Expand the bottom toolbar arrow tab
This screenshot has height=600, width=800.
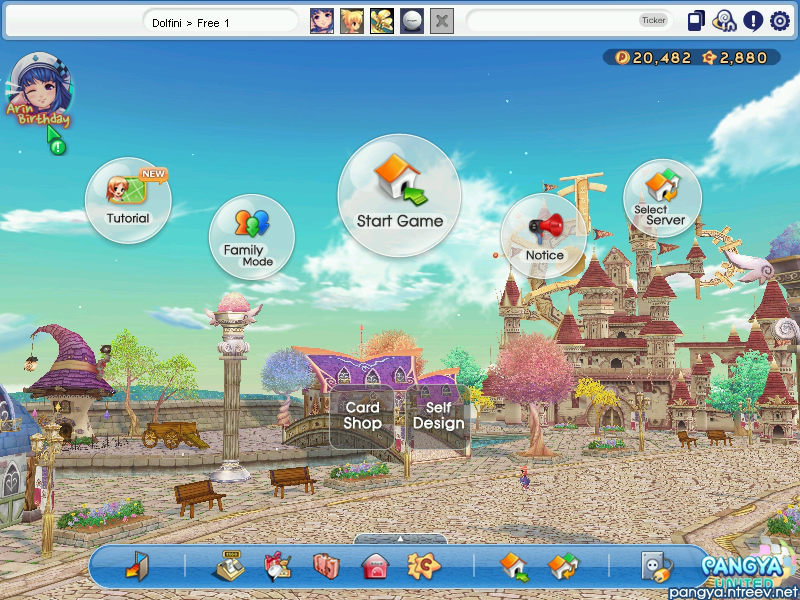click(x=401, y=539)
